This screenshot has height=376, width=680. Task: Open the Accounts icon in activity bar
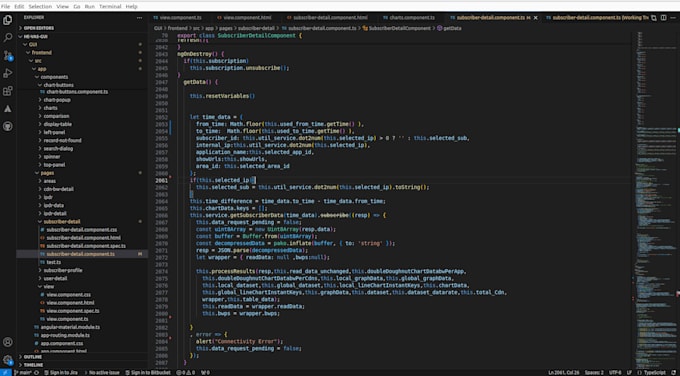pyautogui.click(x=7, y=342)
